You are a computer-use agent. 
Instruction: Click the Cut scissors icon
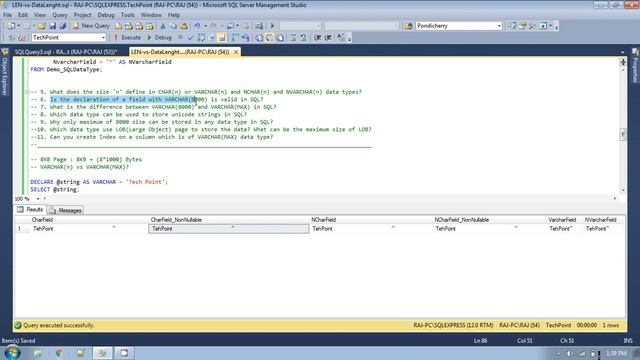162,26
